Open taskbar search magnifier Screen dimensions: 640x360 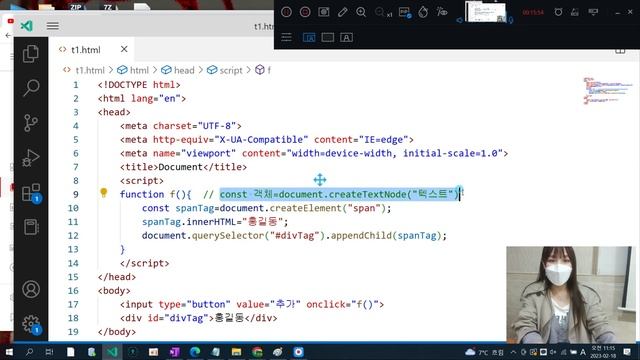(x=29, y=352)
